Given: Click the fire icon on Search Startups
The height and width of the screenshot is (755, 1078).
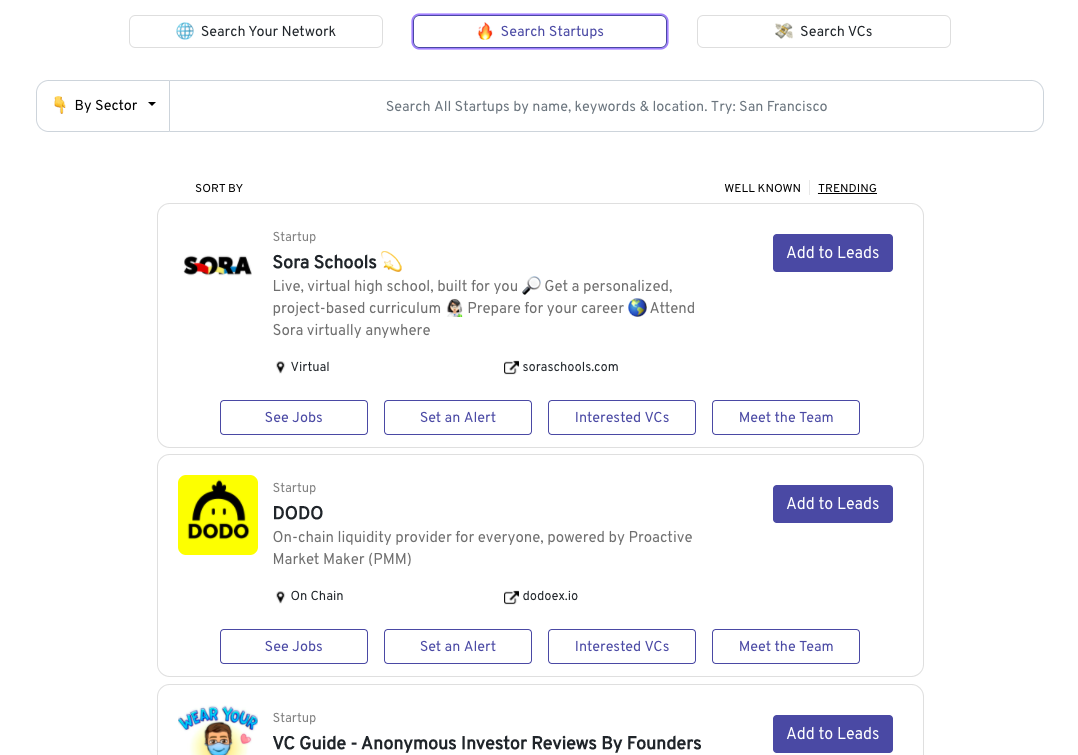Looking at the screenshot, I should (x=485, y=32).
